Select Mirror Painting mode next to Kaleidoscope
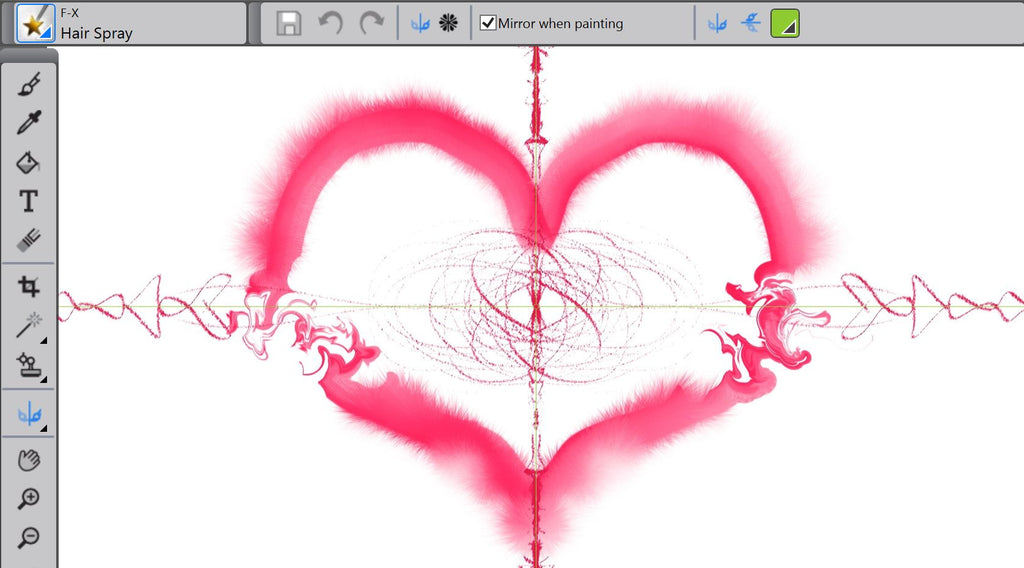Viewport: 1024px width, 568px height. (x=420, y=23)
